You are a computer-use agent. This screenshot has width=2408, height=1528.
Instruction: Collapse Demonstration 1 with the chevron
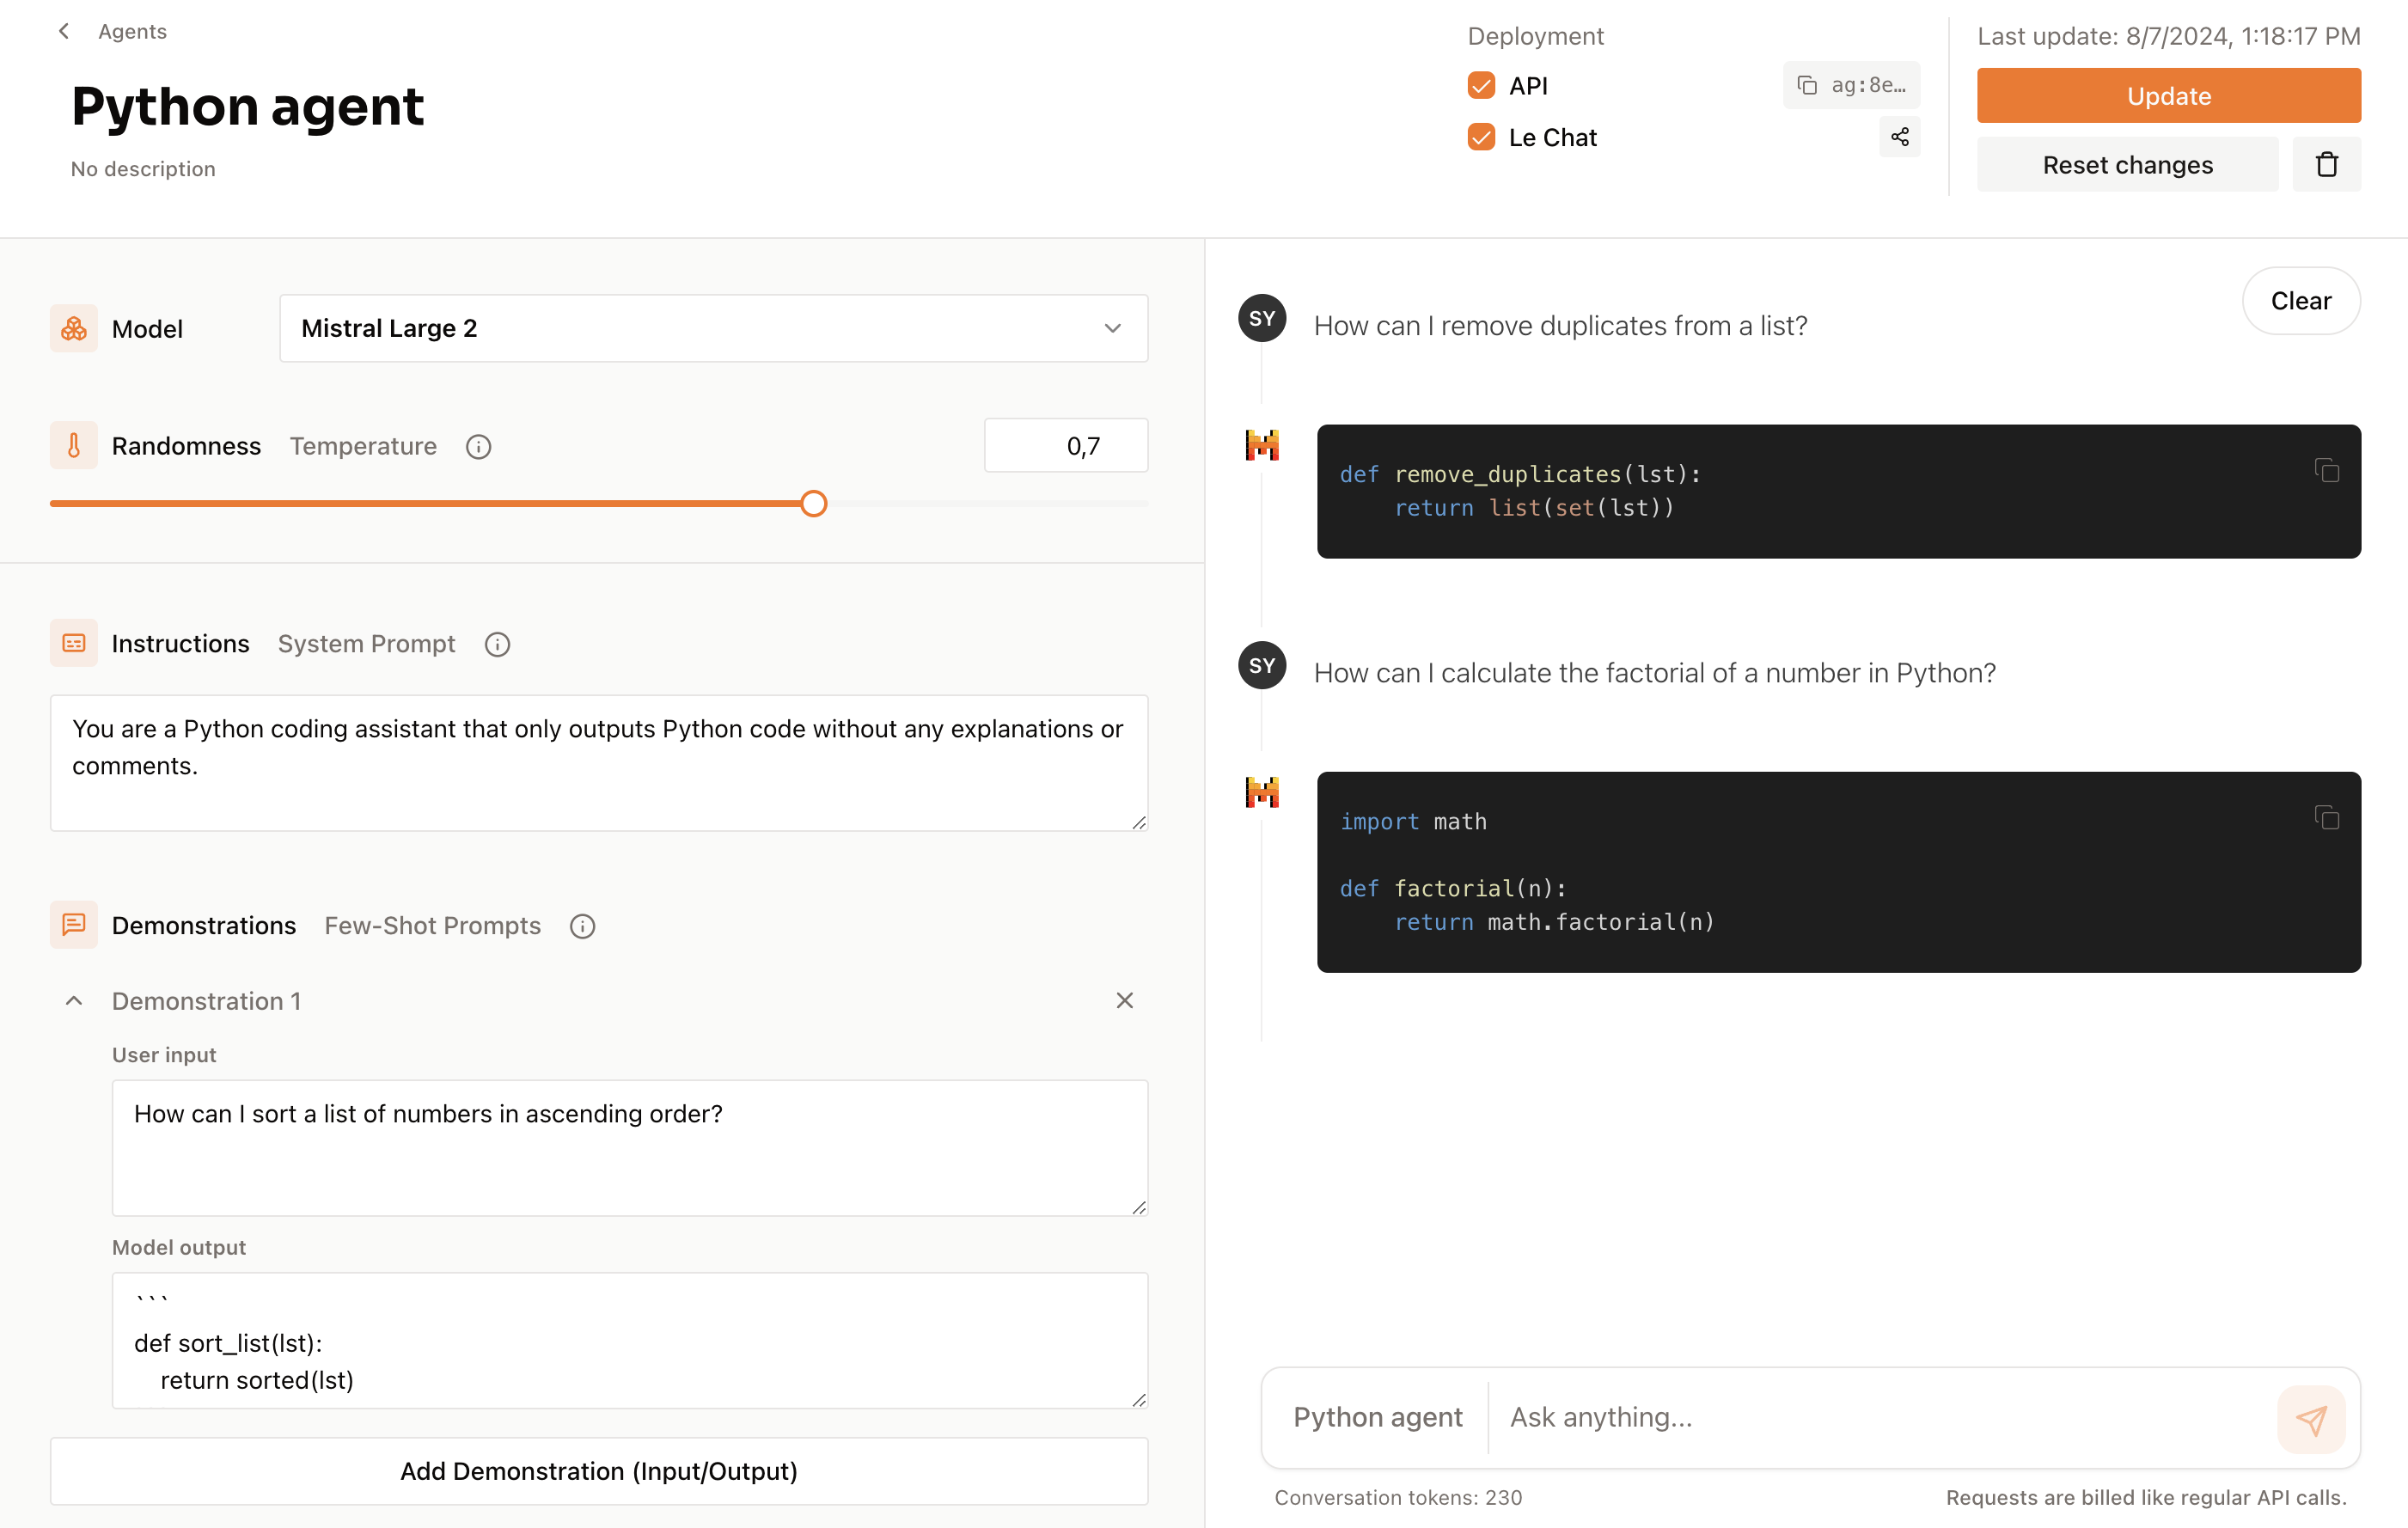[x=74, y=1001]
